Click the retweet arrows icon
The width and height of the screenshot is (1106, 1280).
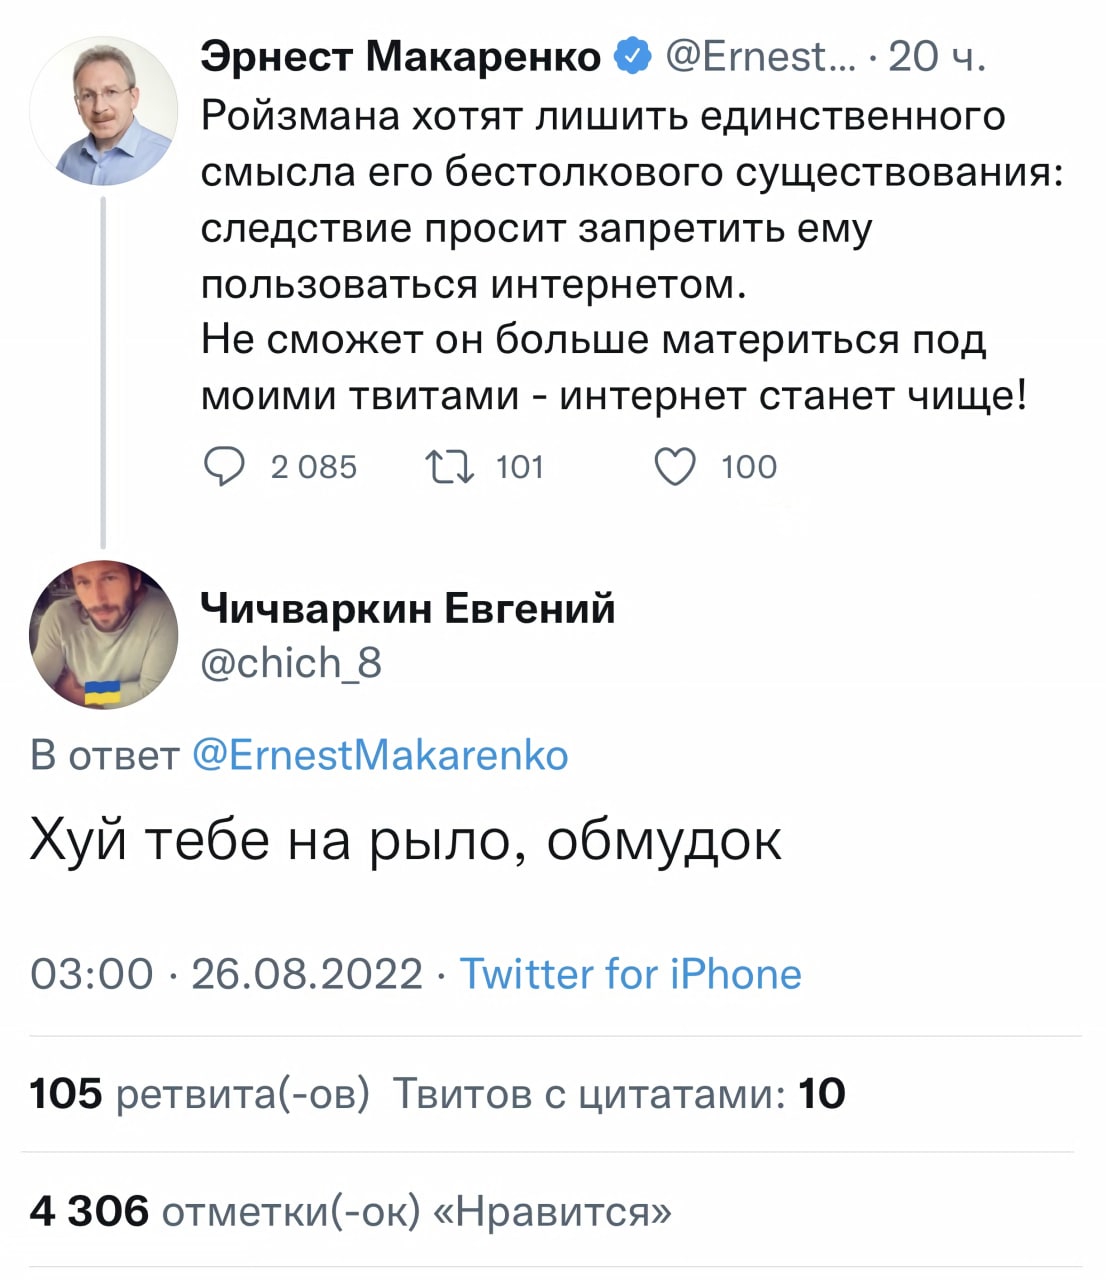click(450, 467)
